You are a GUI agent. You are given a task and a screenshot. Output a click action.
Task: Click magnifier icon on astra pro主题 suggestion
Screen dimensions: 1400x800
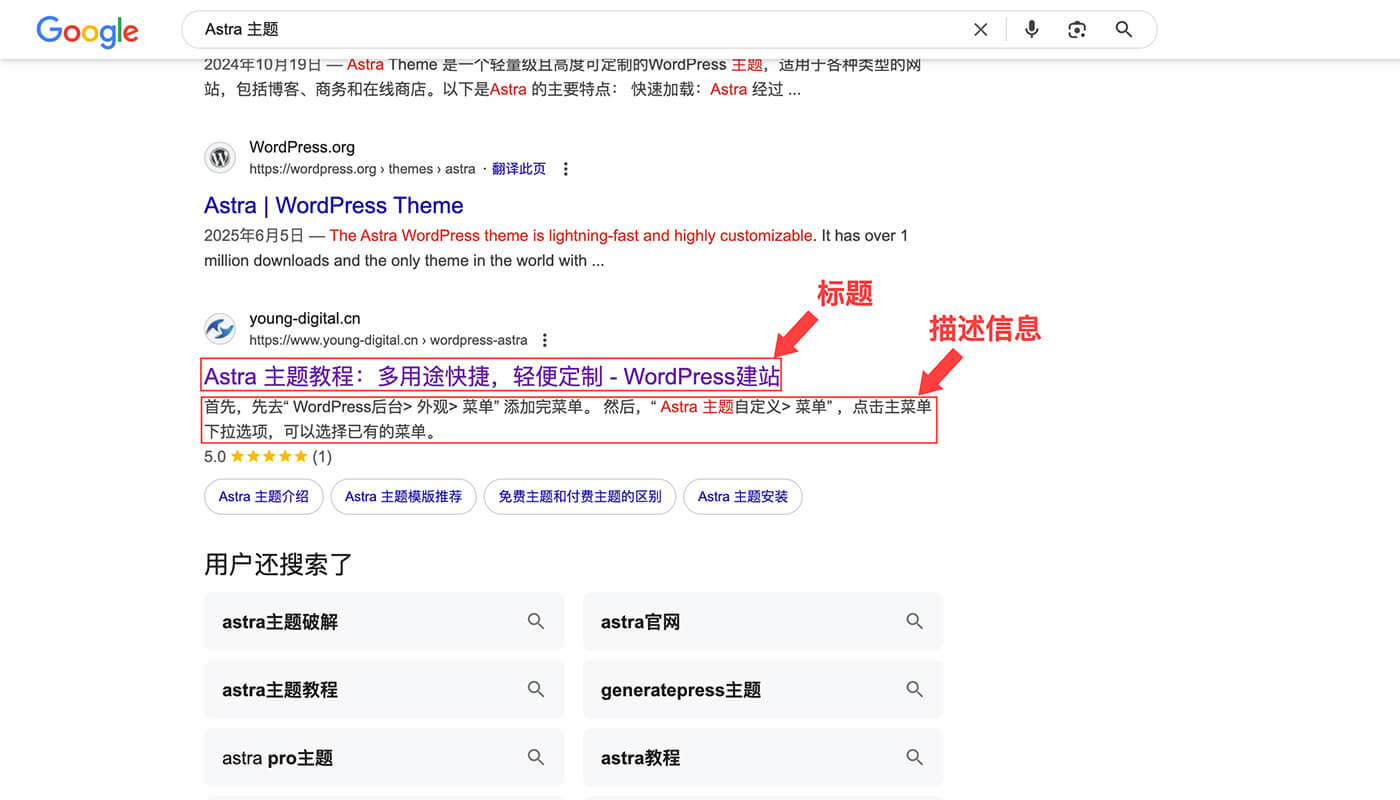(x=536, y=757)
